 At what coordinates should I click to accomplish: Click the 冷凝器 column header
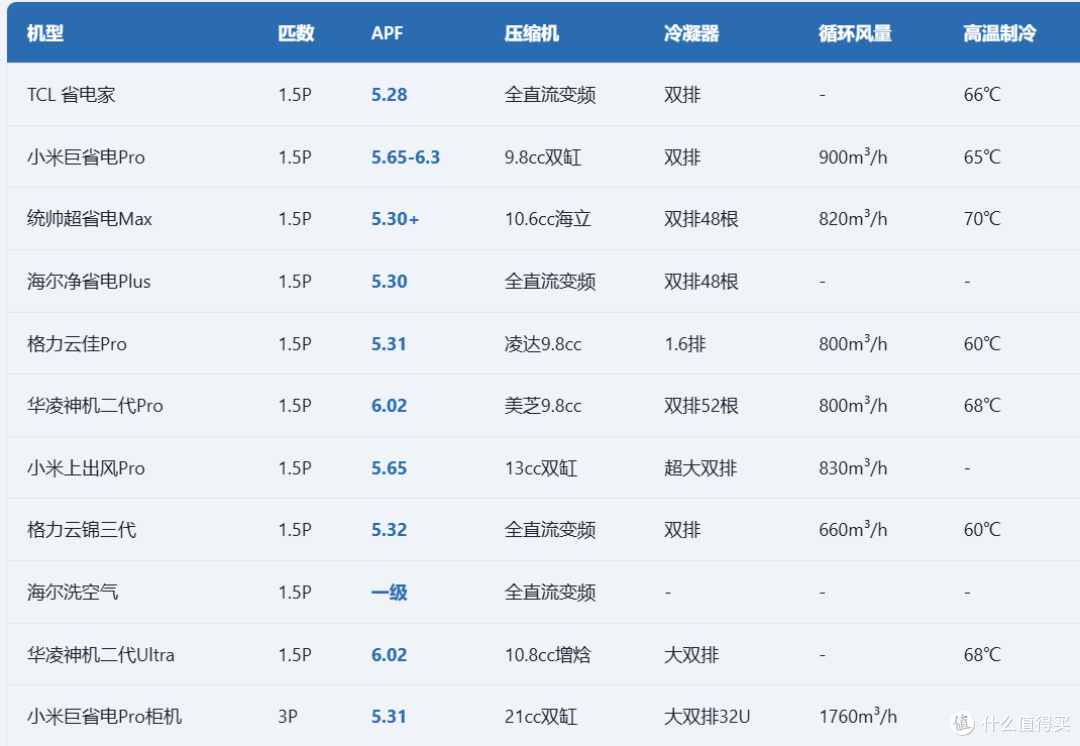point(692,33)
